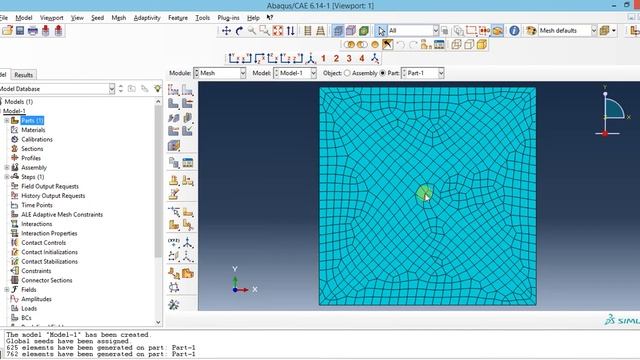
Task: Open the color code dialog icon
Action: (531, 31)
